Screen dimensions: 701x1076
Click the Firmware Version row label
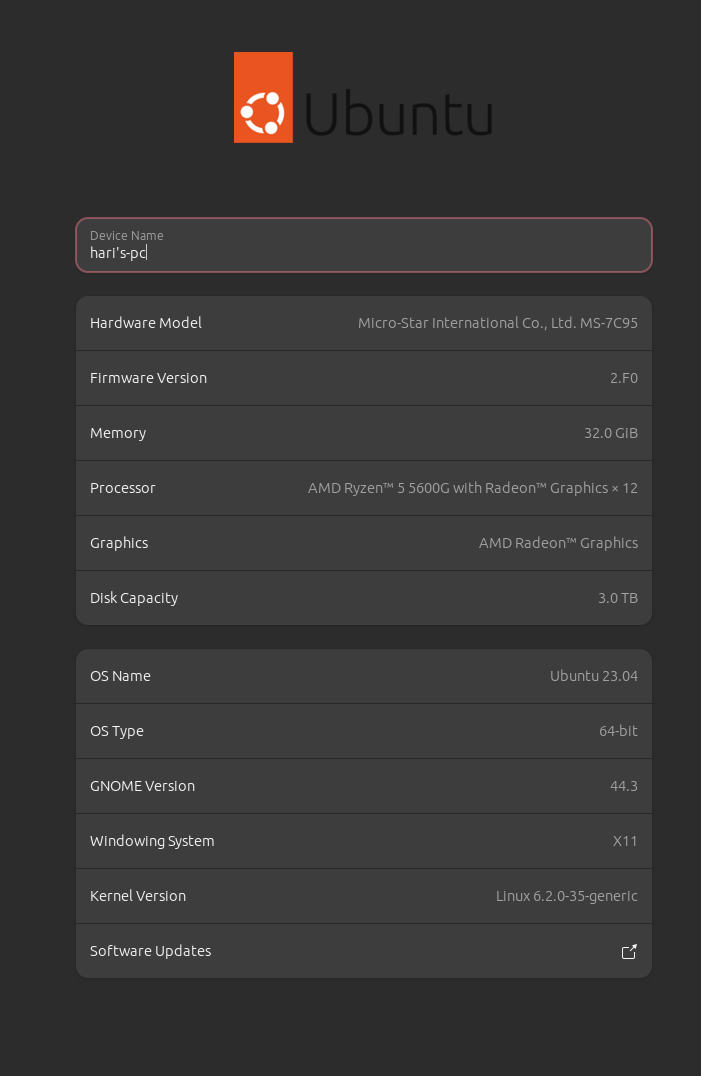click(x=148, y=378)
